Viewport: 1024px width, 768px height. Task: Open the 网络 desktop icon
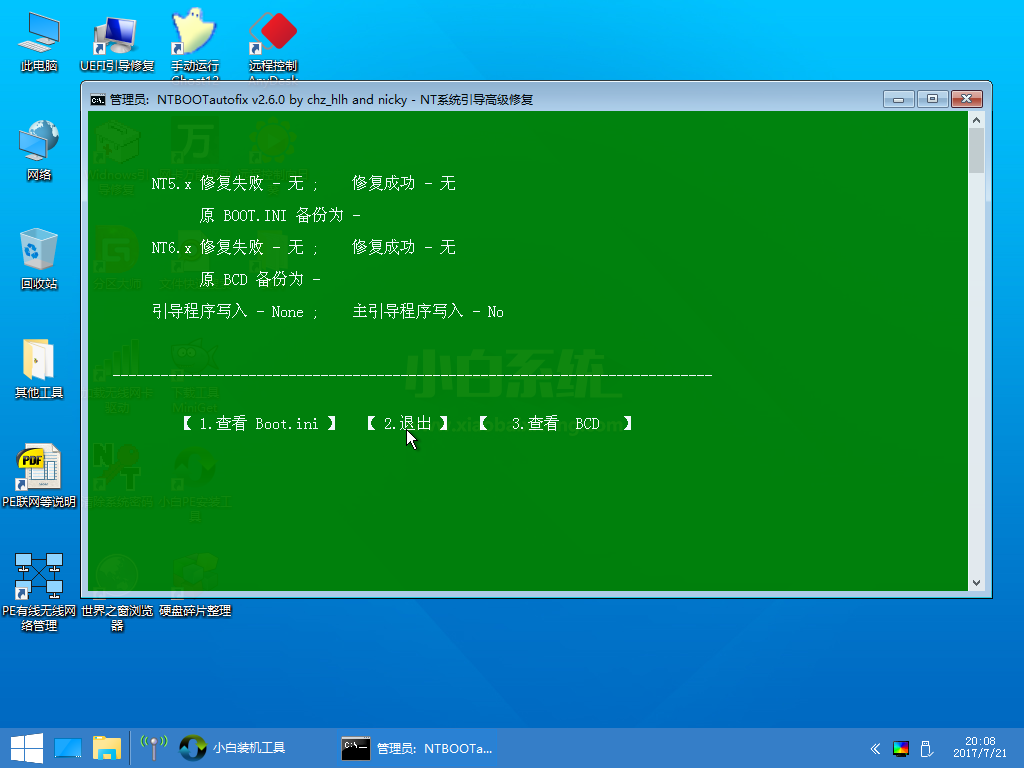(x=39, y=150)
